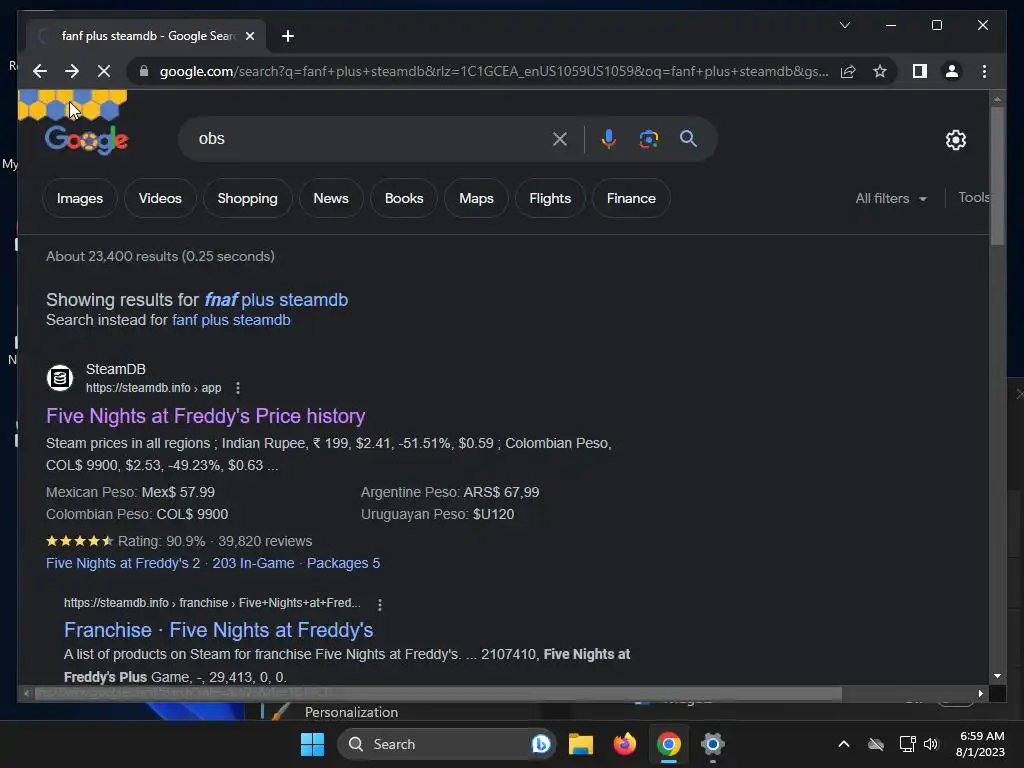The width and height of the screenshot is (1024, 768).
Task: Click the address bar URL
Action: click(494, 71)
